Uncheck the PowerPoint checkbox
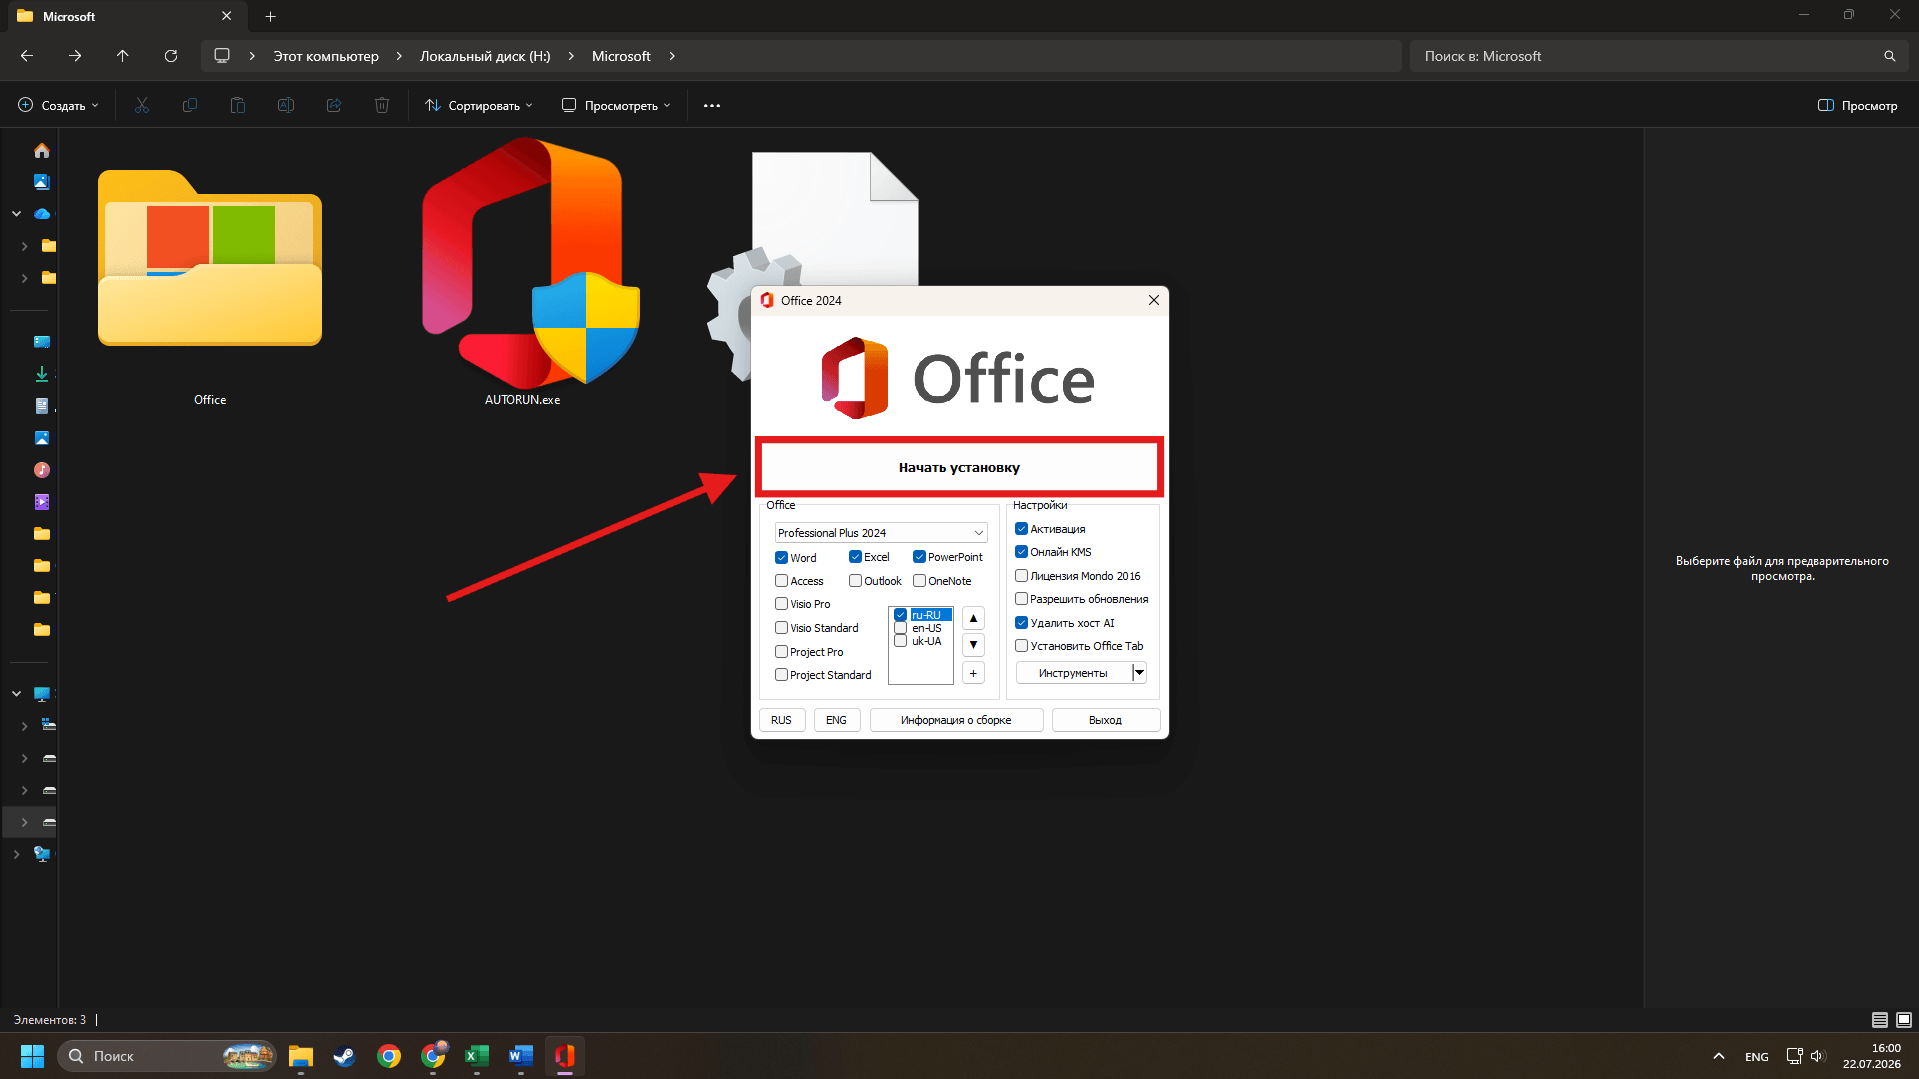This screenshot has height=1079, width=1919. pyautogui.click(x=920, y=557)
